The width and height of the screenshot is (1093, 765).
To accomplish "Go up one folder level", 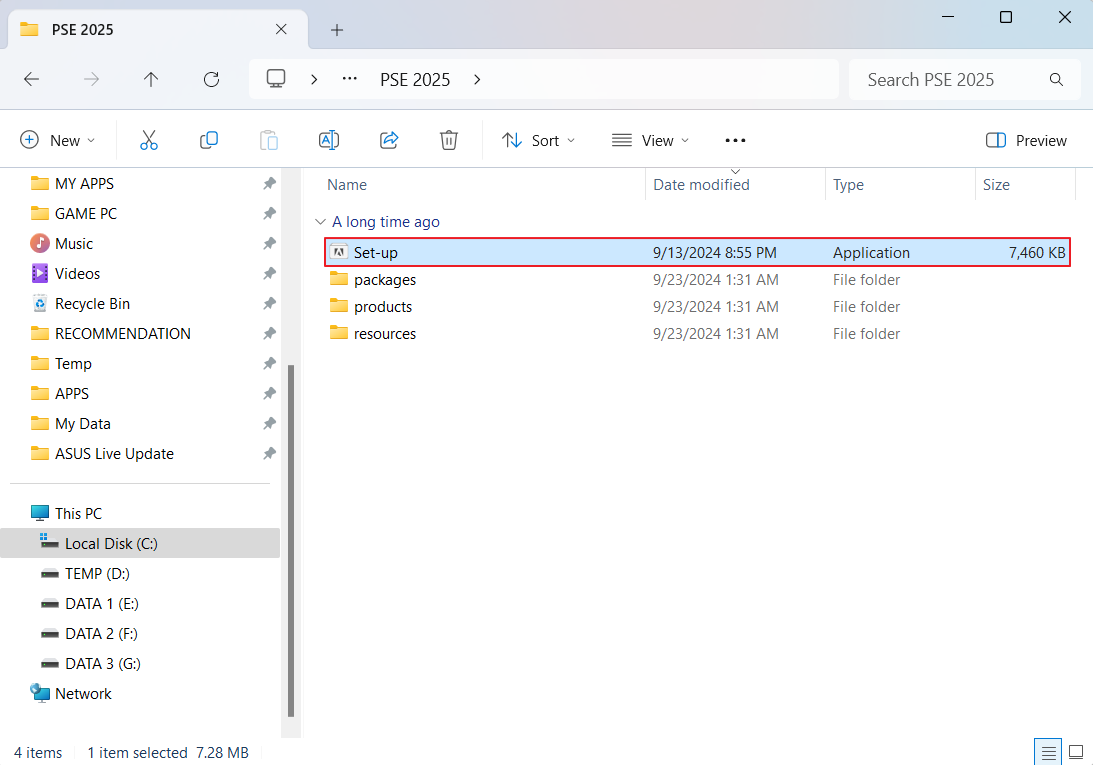I will point(151,79).
